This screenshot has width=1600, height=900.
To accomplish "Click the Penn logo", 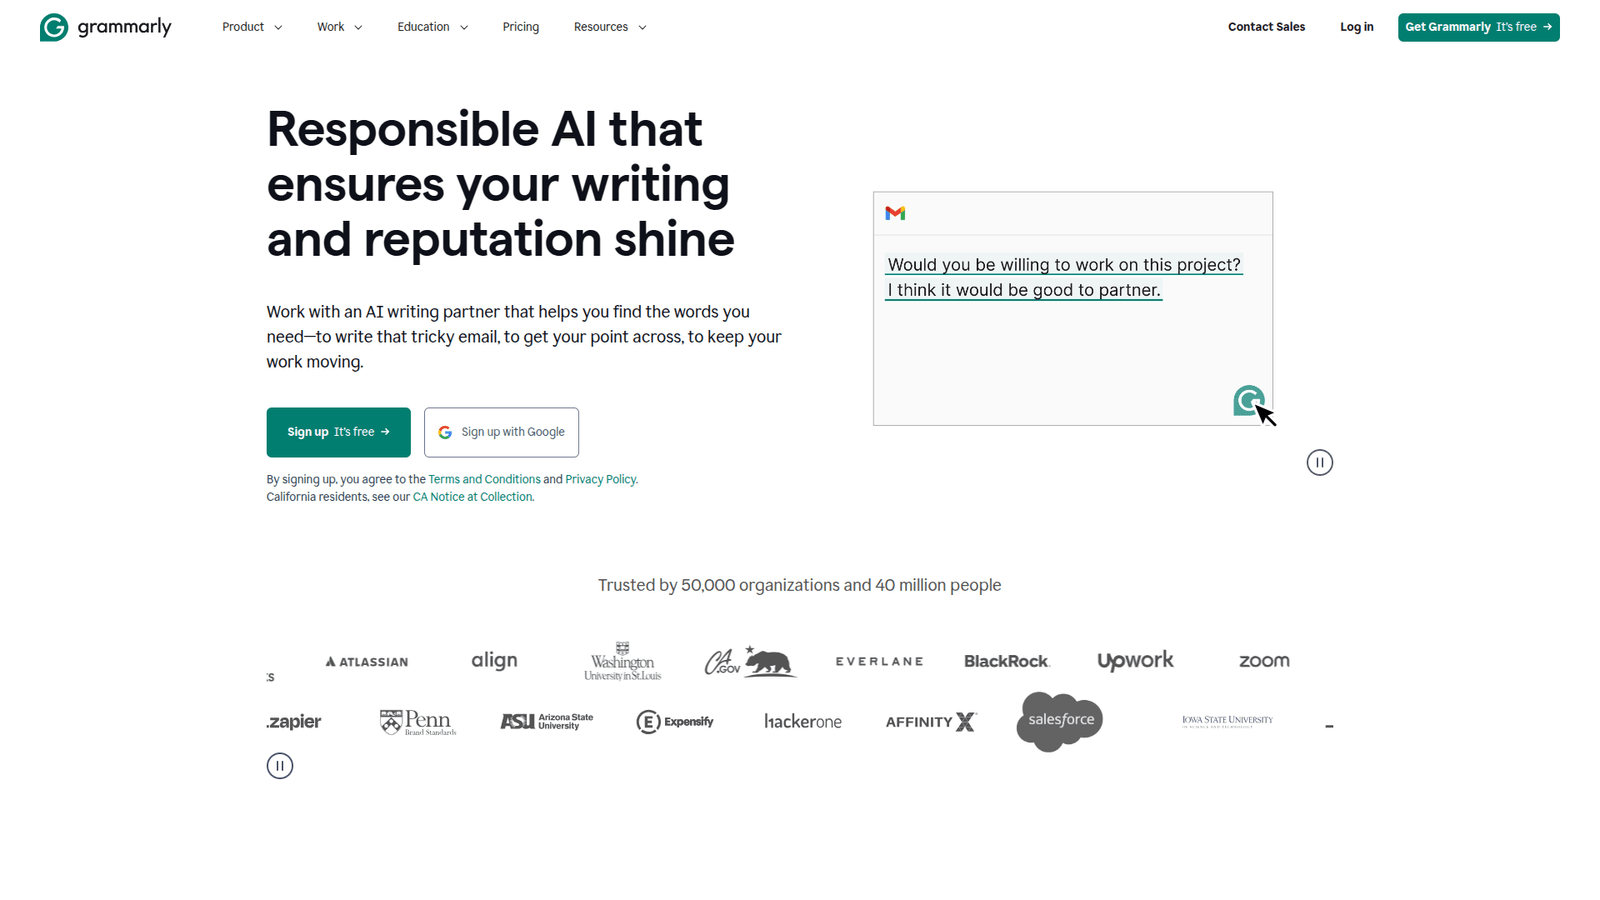I will (418, 722).
